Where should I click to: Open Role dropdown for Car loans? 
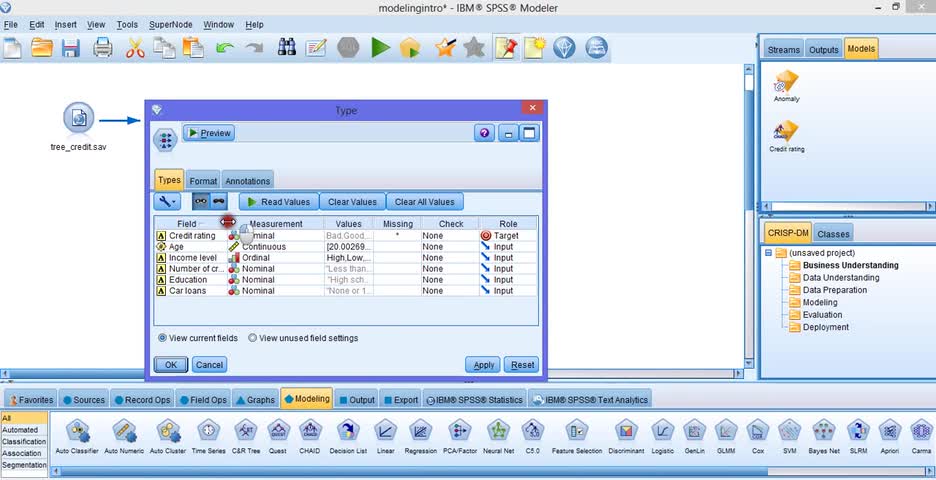pyautogui.click(x=508, y=291)
